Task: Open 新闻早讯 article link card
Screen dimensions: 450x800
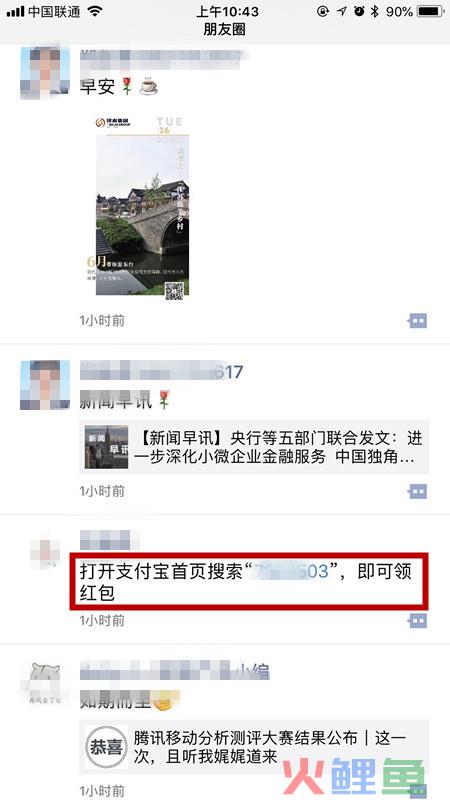Action: coord(254,447)
